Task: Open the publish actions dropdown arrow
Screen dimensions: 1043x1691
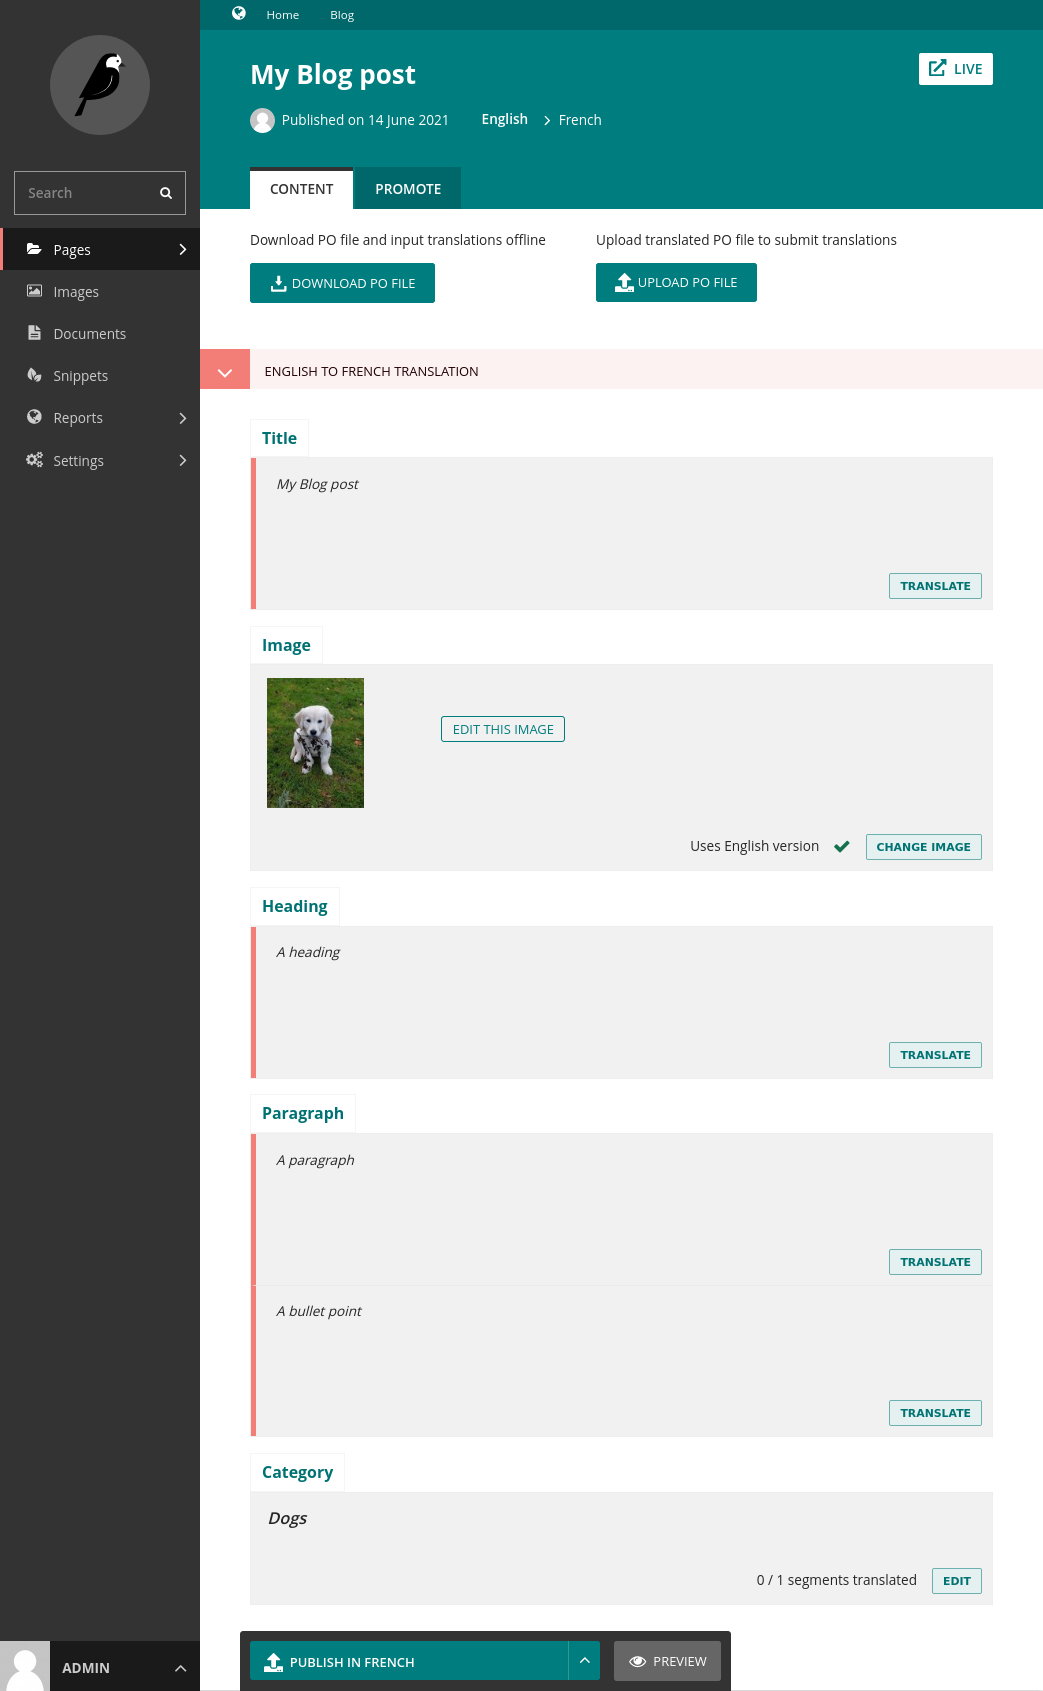Action: pyautogui.click(x=585, y=1660)
